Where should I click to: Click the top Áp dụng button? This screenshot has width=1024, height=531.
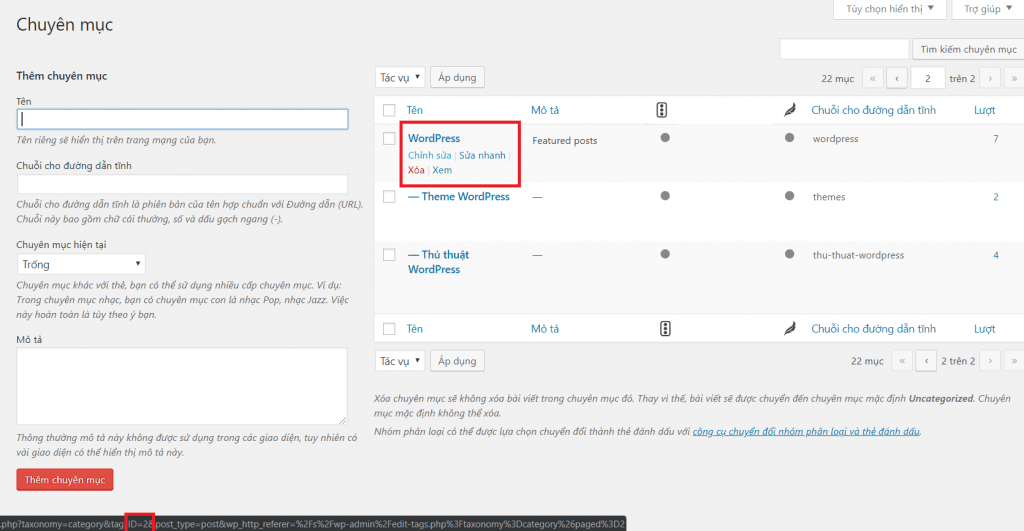[x=457, y=77]
